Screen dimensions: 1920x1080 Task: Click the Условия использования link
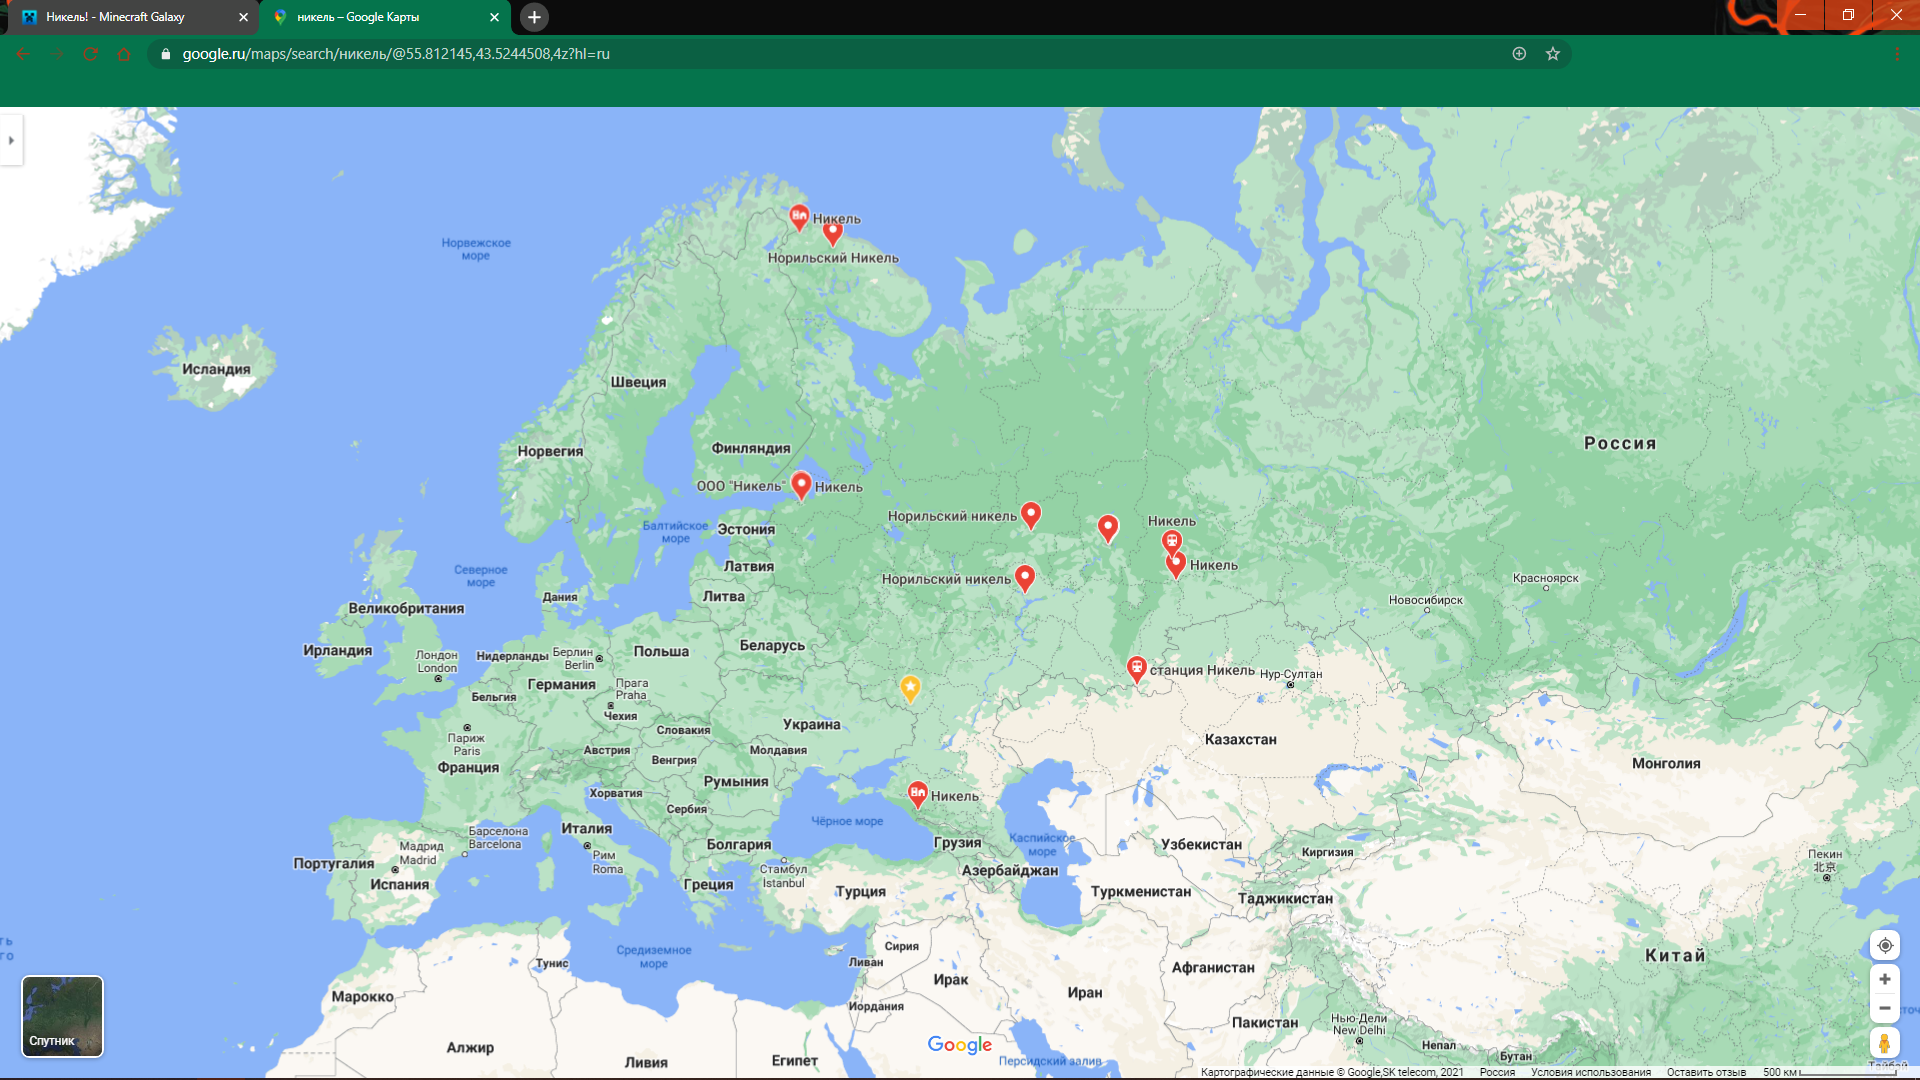tap(1590, 1072)
